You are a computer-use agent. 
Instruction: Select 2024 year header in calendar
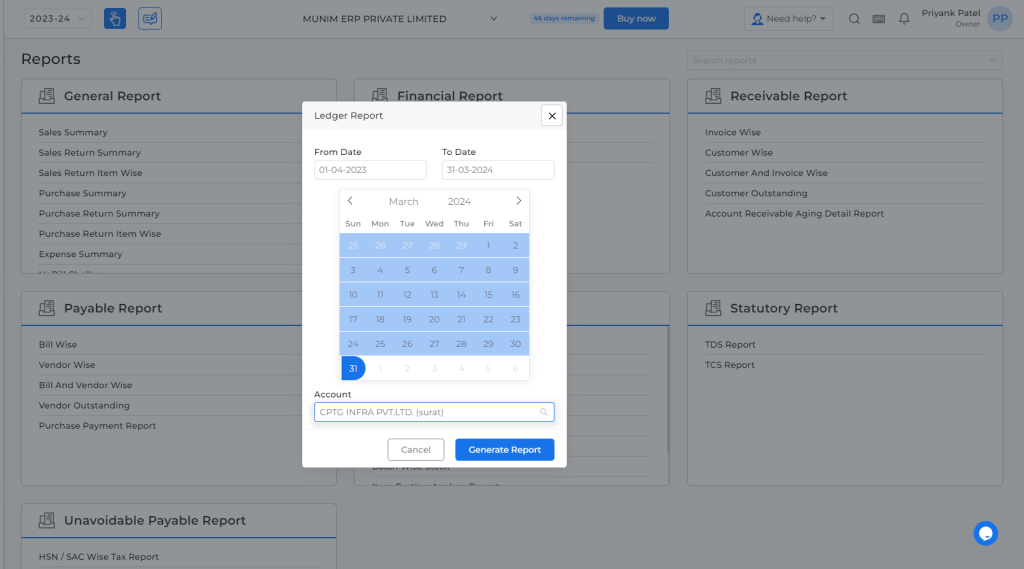point(459,201)
